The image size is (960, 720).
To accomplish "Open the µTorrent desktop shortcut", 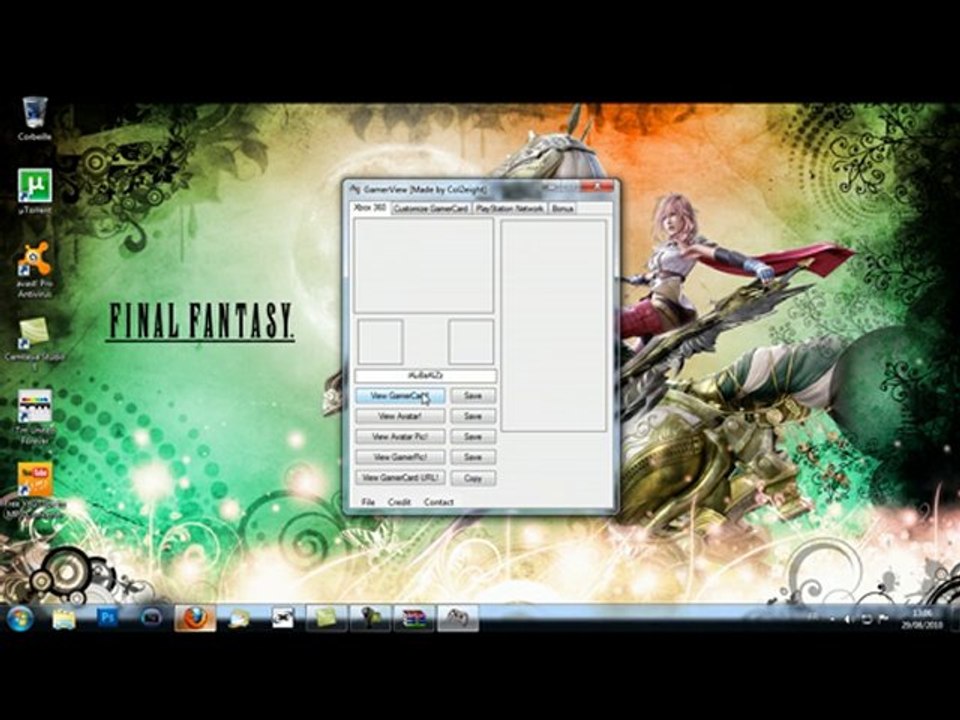I will (x=35, y=192).
